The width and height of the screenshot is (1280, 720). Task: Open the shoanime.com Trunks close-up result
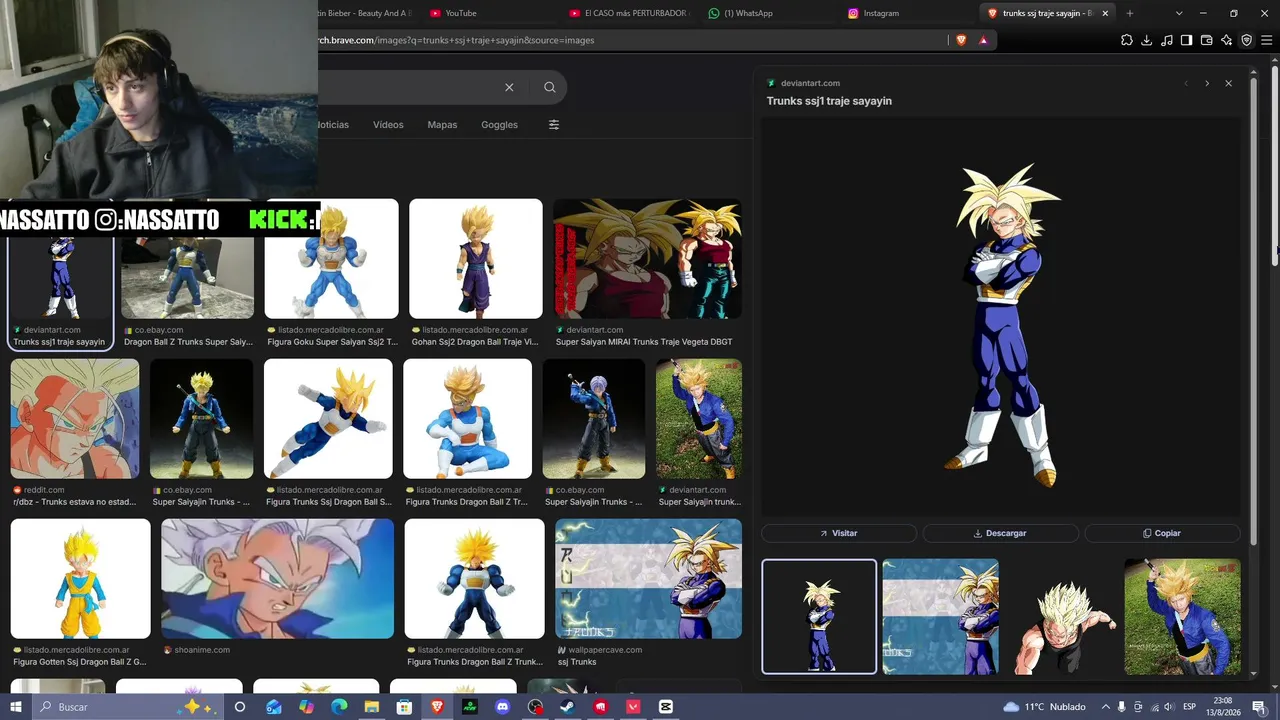point(278,579)
